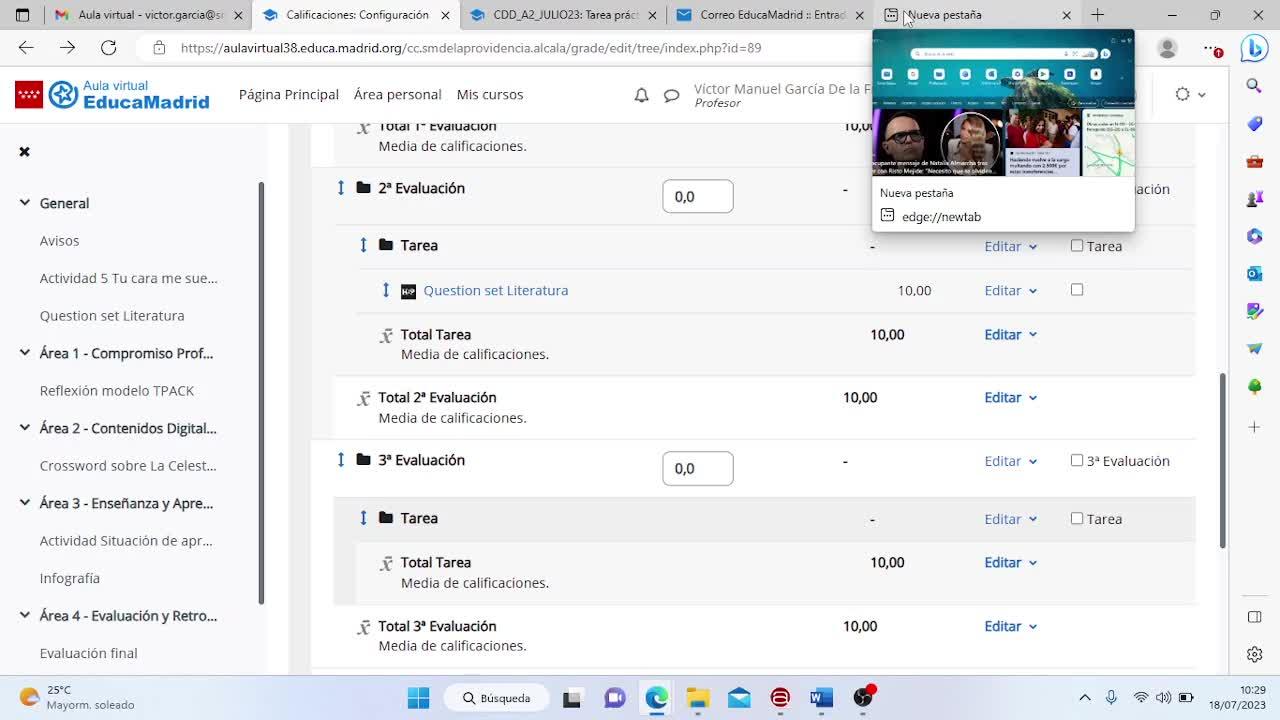Tick the checkbox in the Question set Literatura row
The width and height of the screenshot is (1280, 720).
tap(1077, 290)
